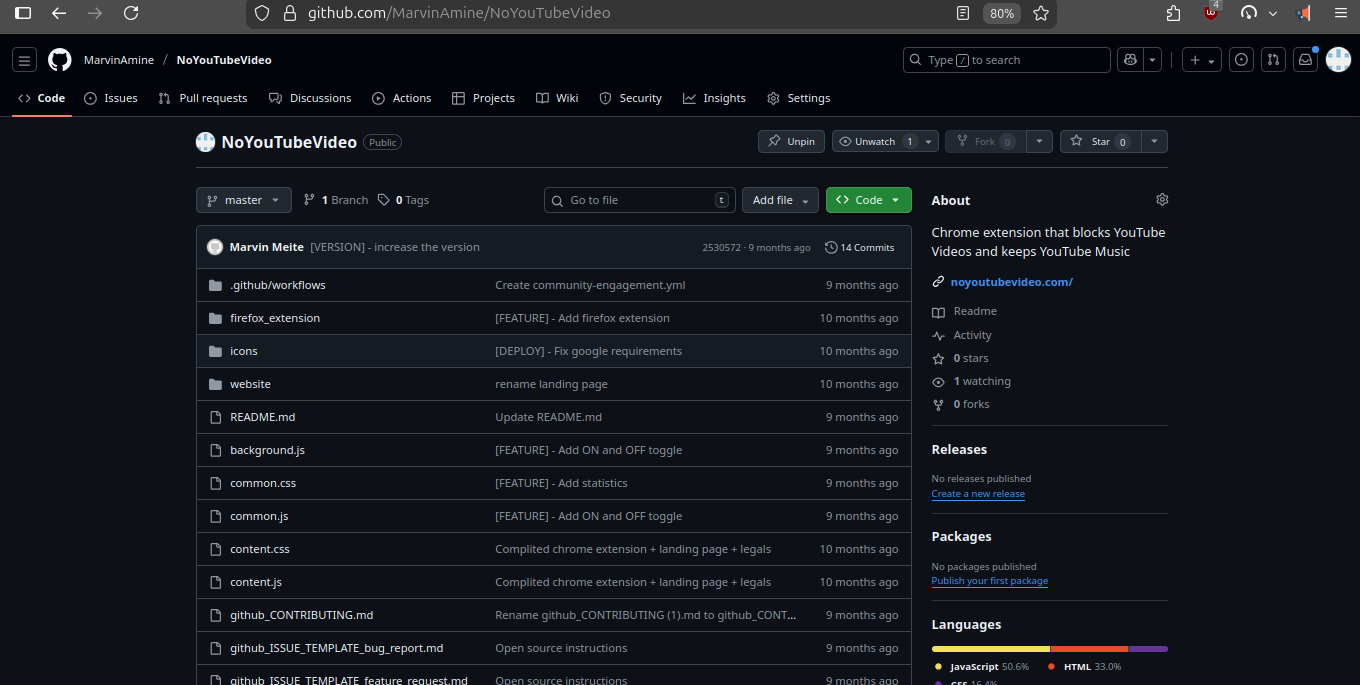Switch to the Pull requests tab

point(203,98)
